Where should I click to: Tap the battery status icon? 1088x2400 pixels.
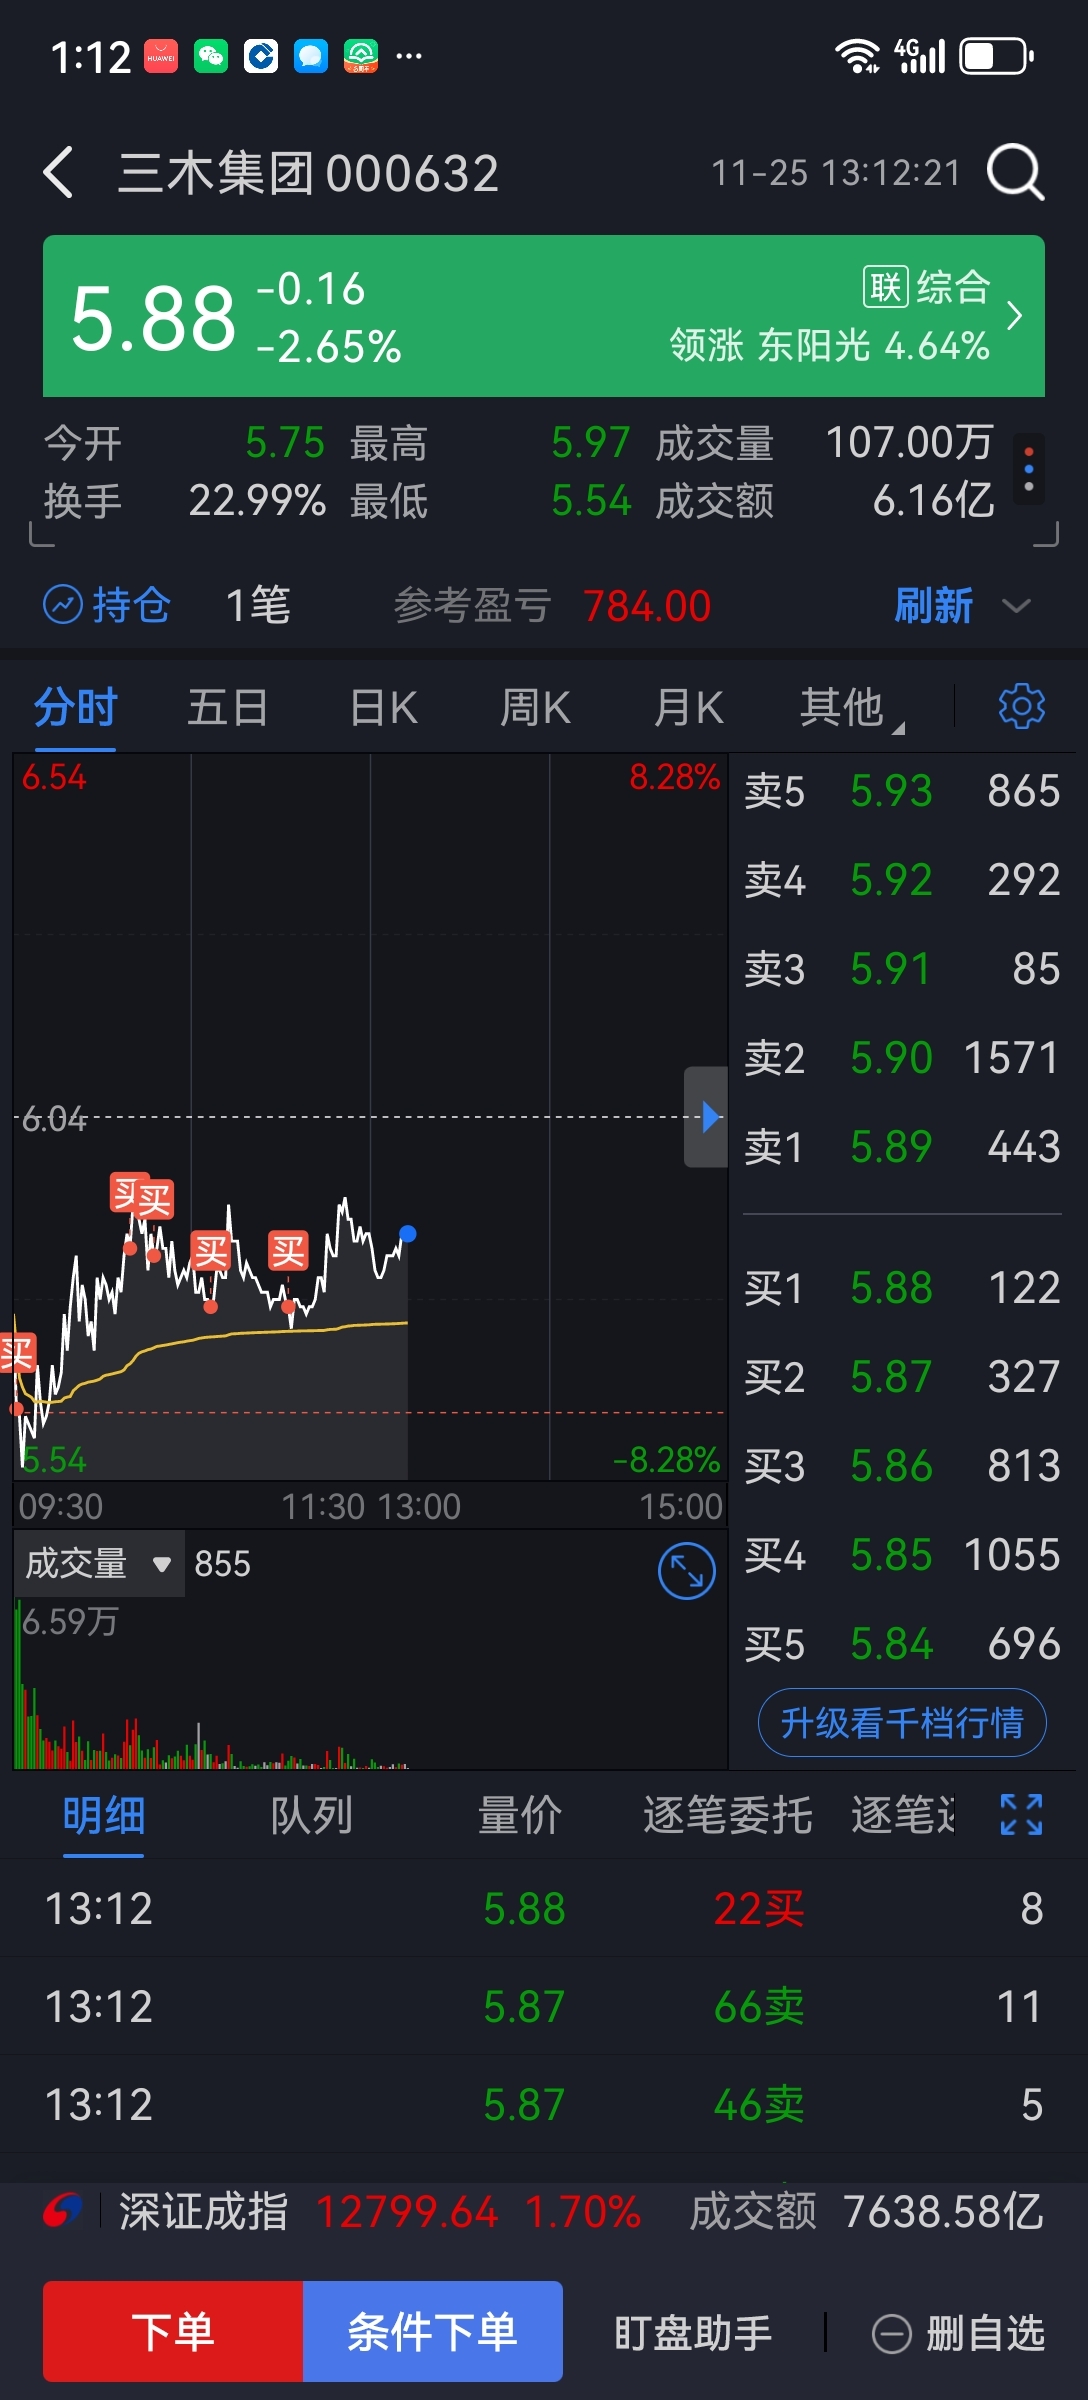point(996,56)
